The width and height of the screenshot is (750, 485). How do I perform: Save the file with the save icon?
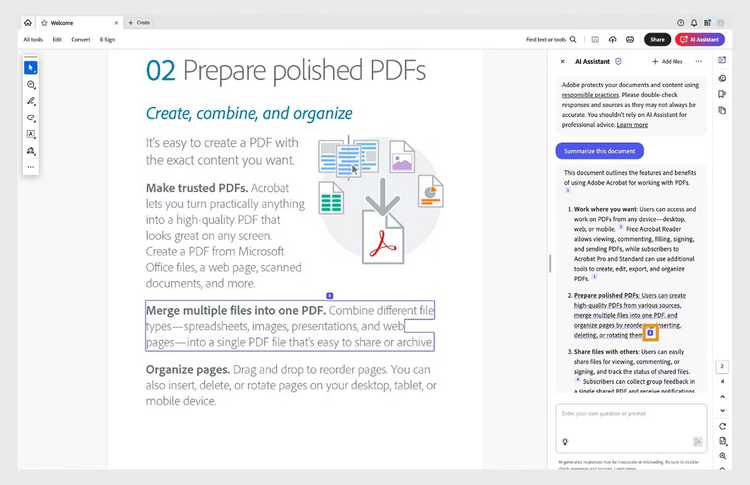click(x=595, y=40)
